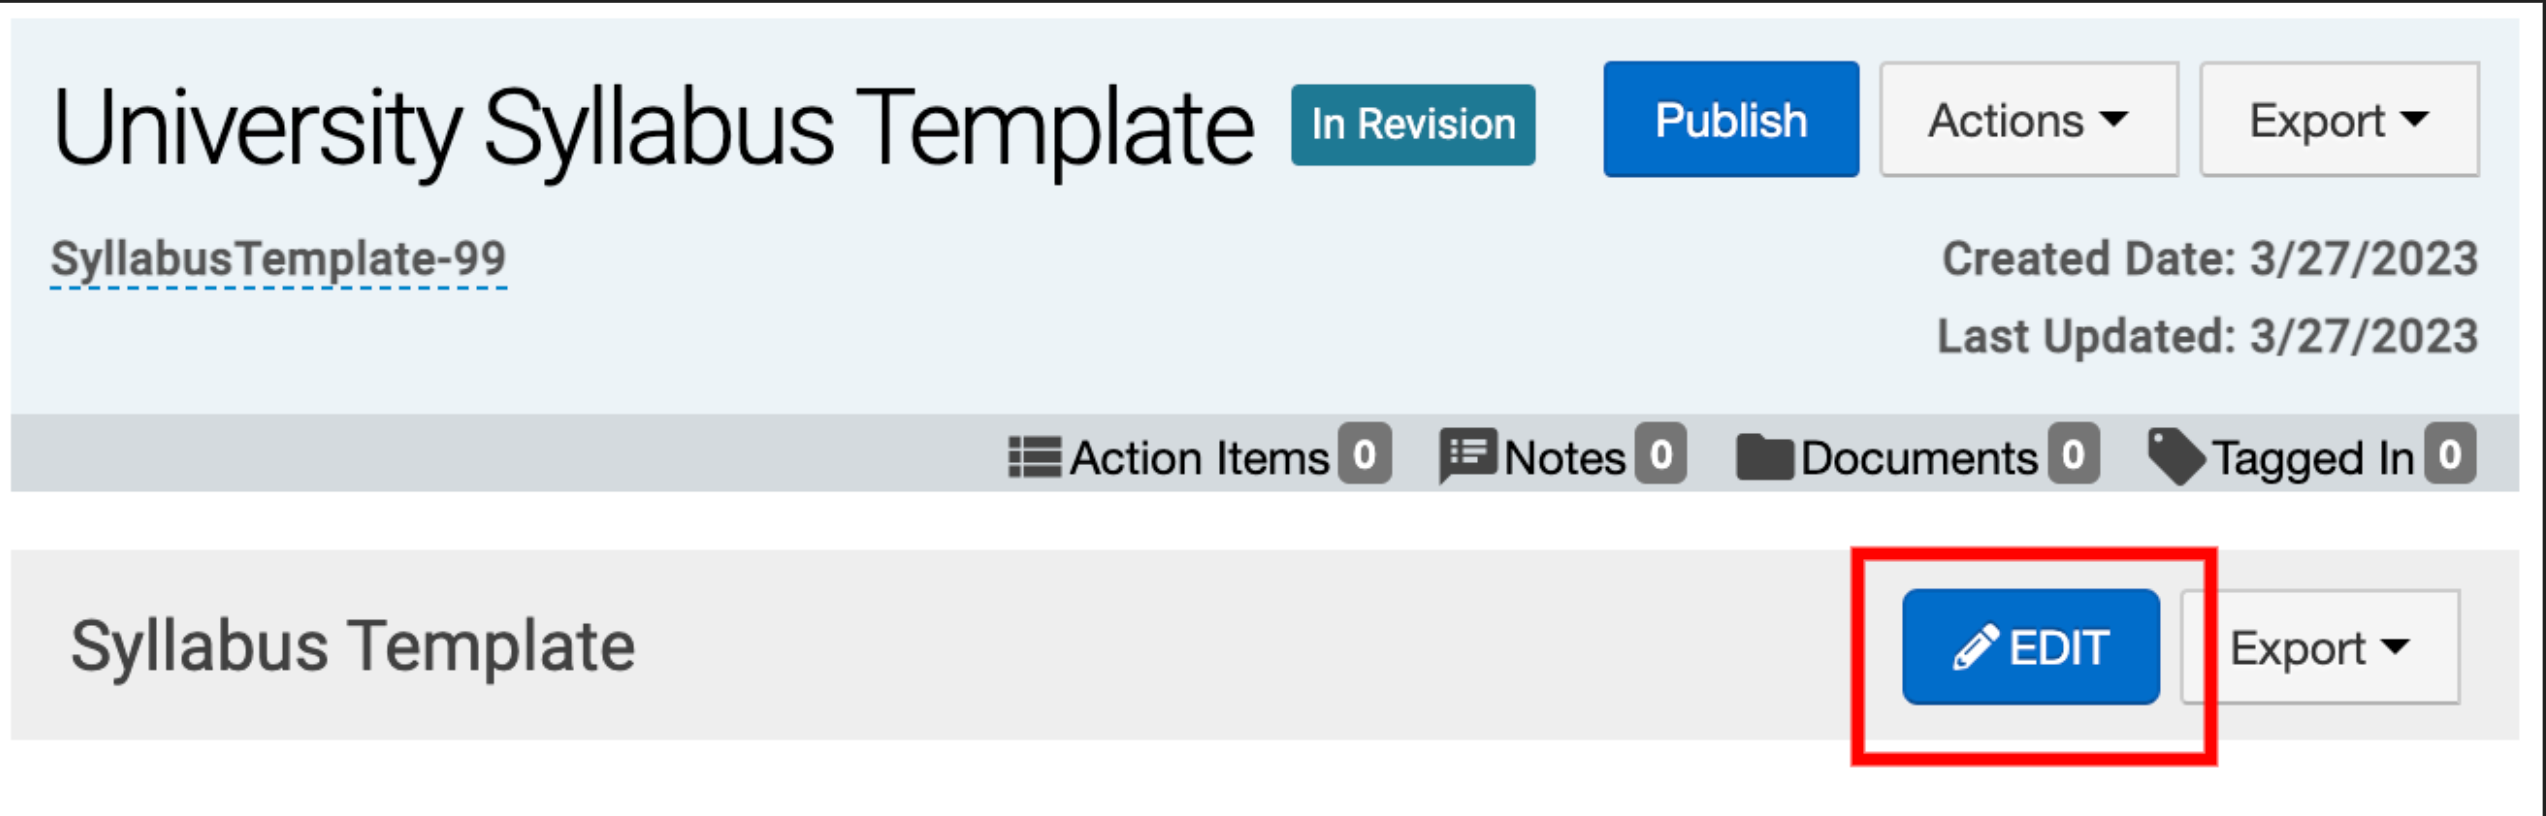2546x816 pixels.
Task: Click the Tagged In count badge
Action: pos(2450,455)
